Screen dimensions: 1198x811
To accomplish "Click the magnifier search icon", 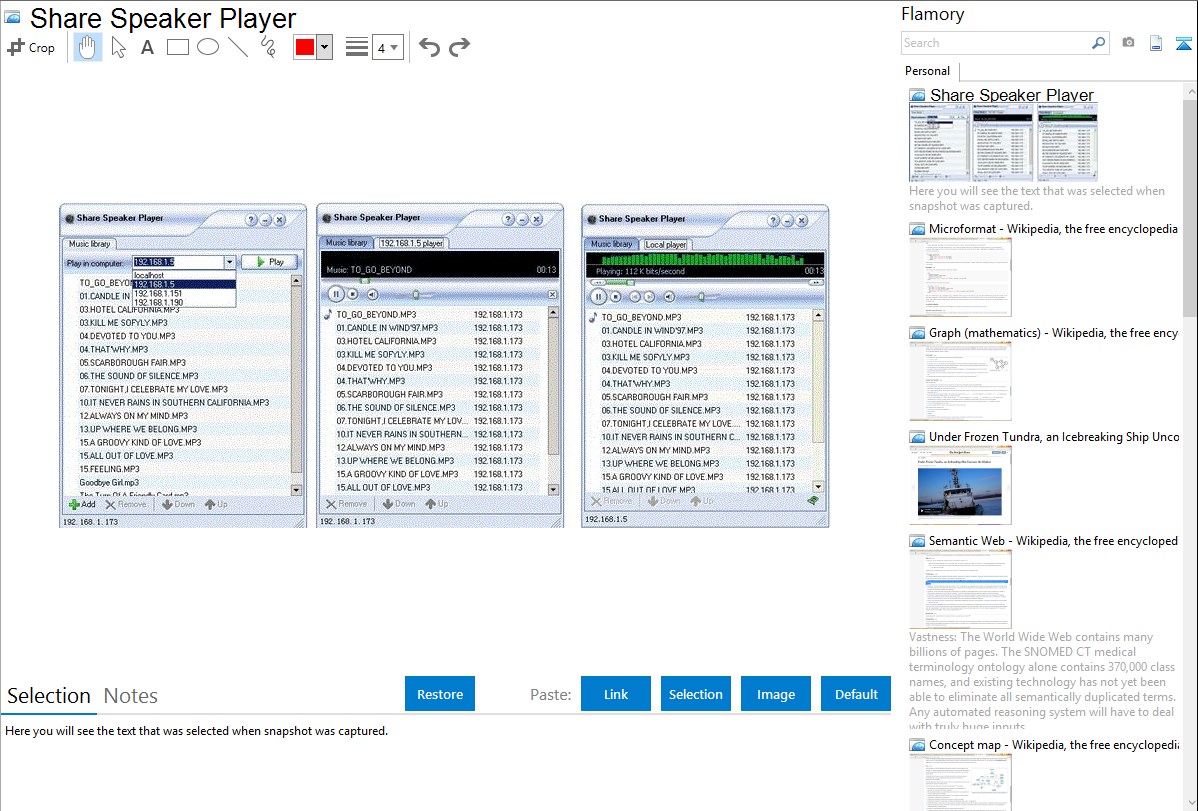I will coord(1099,43).
